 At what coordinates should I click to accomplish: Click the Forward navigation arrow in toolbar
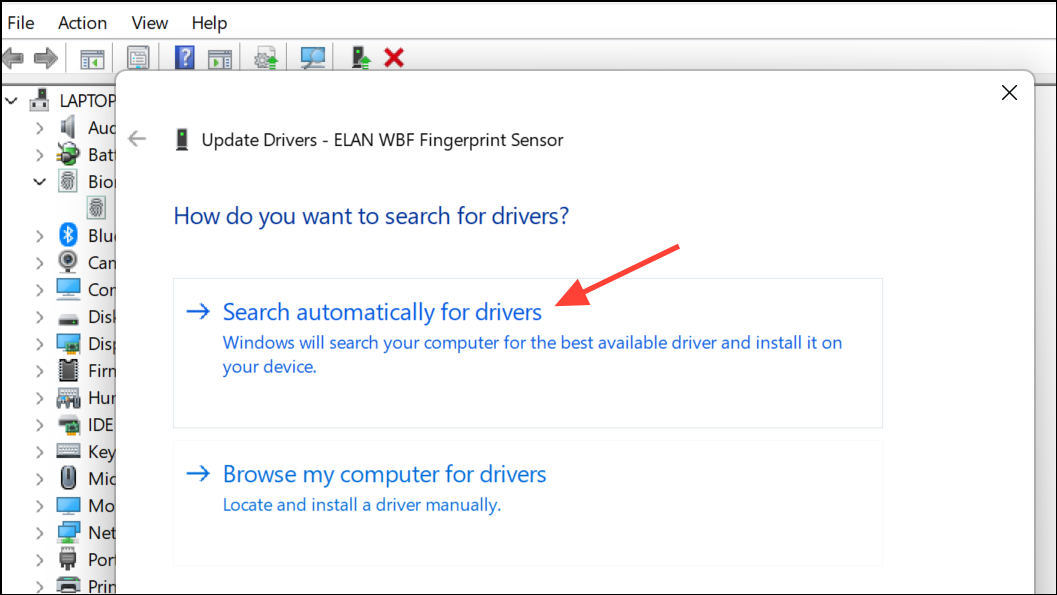tap(45, 58)
